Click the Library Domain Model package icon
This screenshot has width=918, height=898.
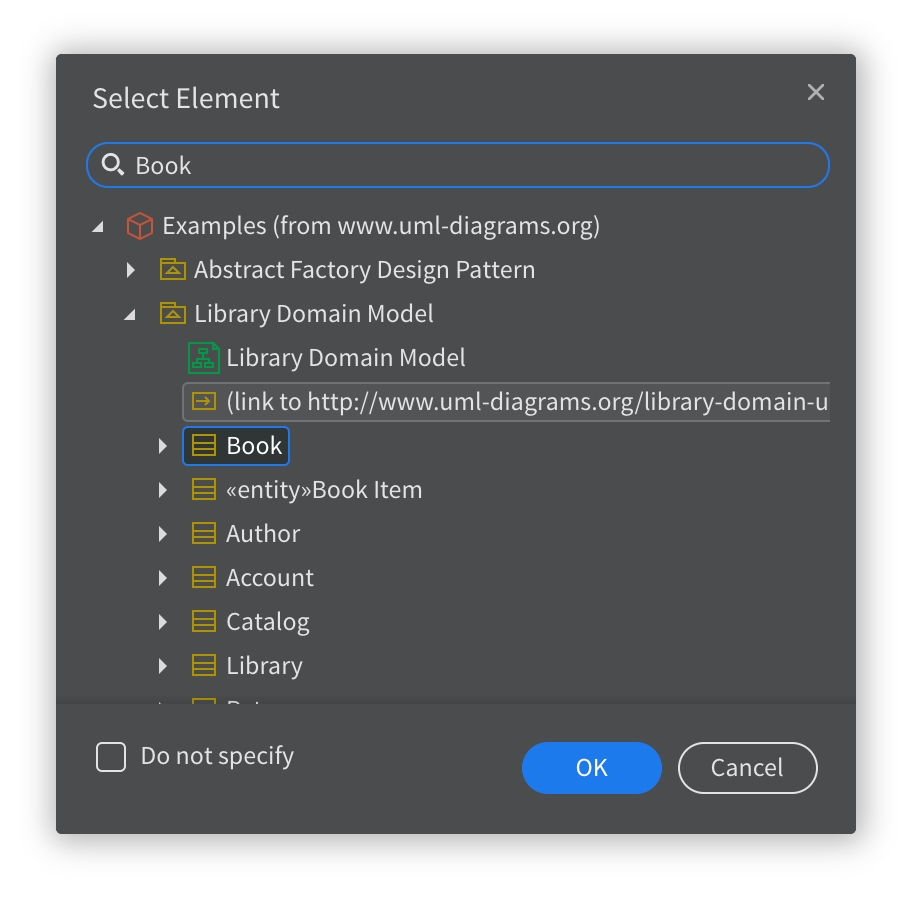click(173, 314)
